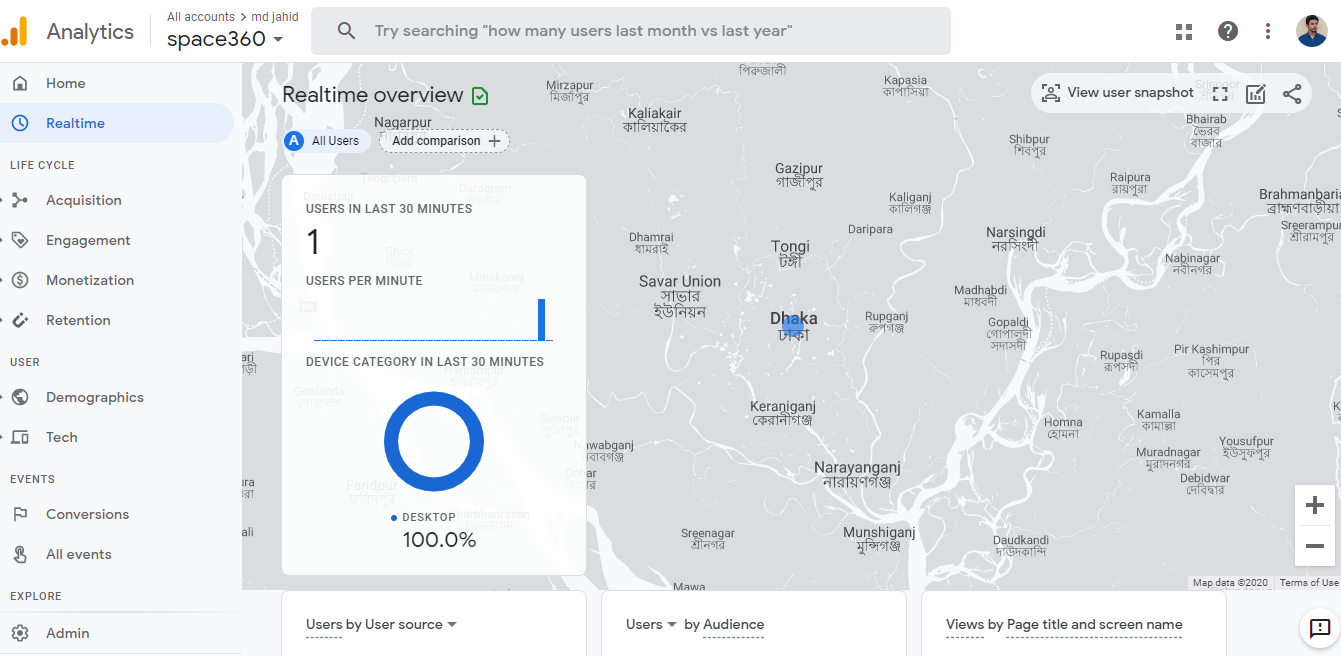This screenshot has width=1341, height=656.
Task: Expand the Acquisition section in sidebar
Action: pyautogui.click(x=83, y=200)
